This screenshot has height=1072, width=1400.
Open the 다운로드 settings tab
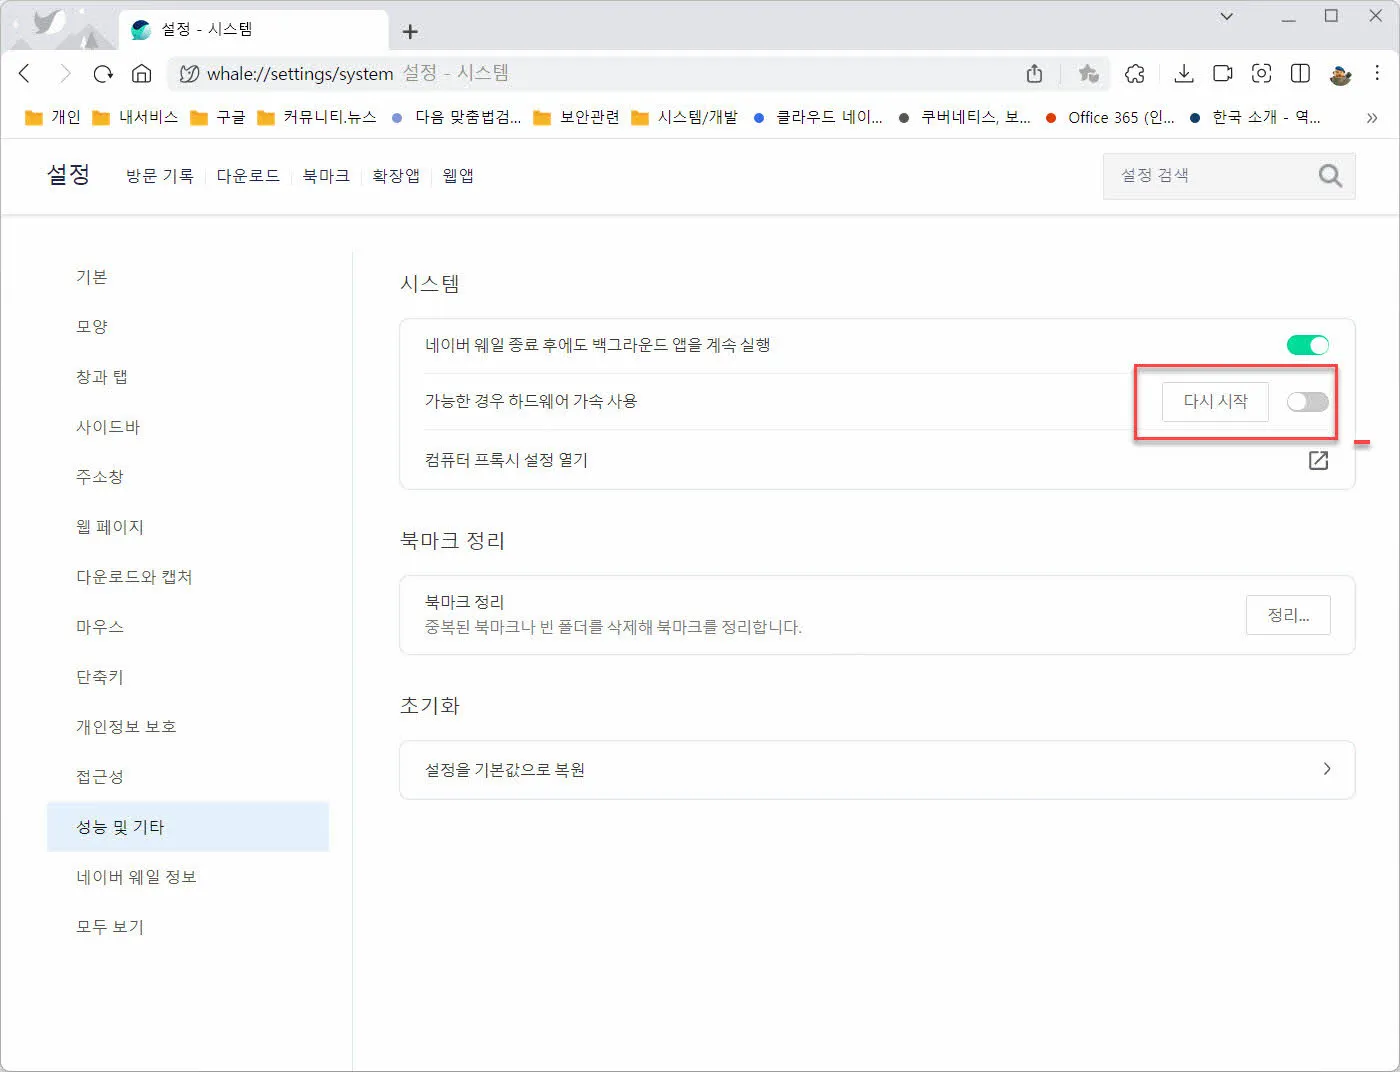248,176
